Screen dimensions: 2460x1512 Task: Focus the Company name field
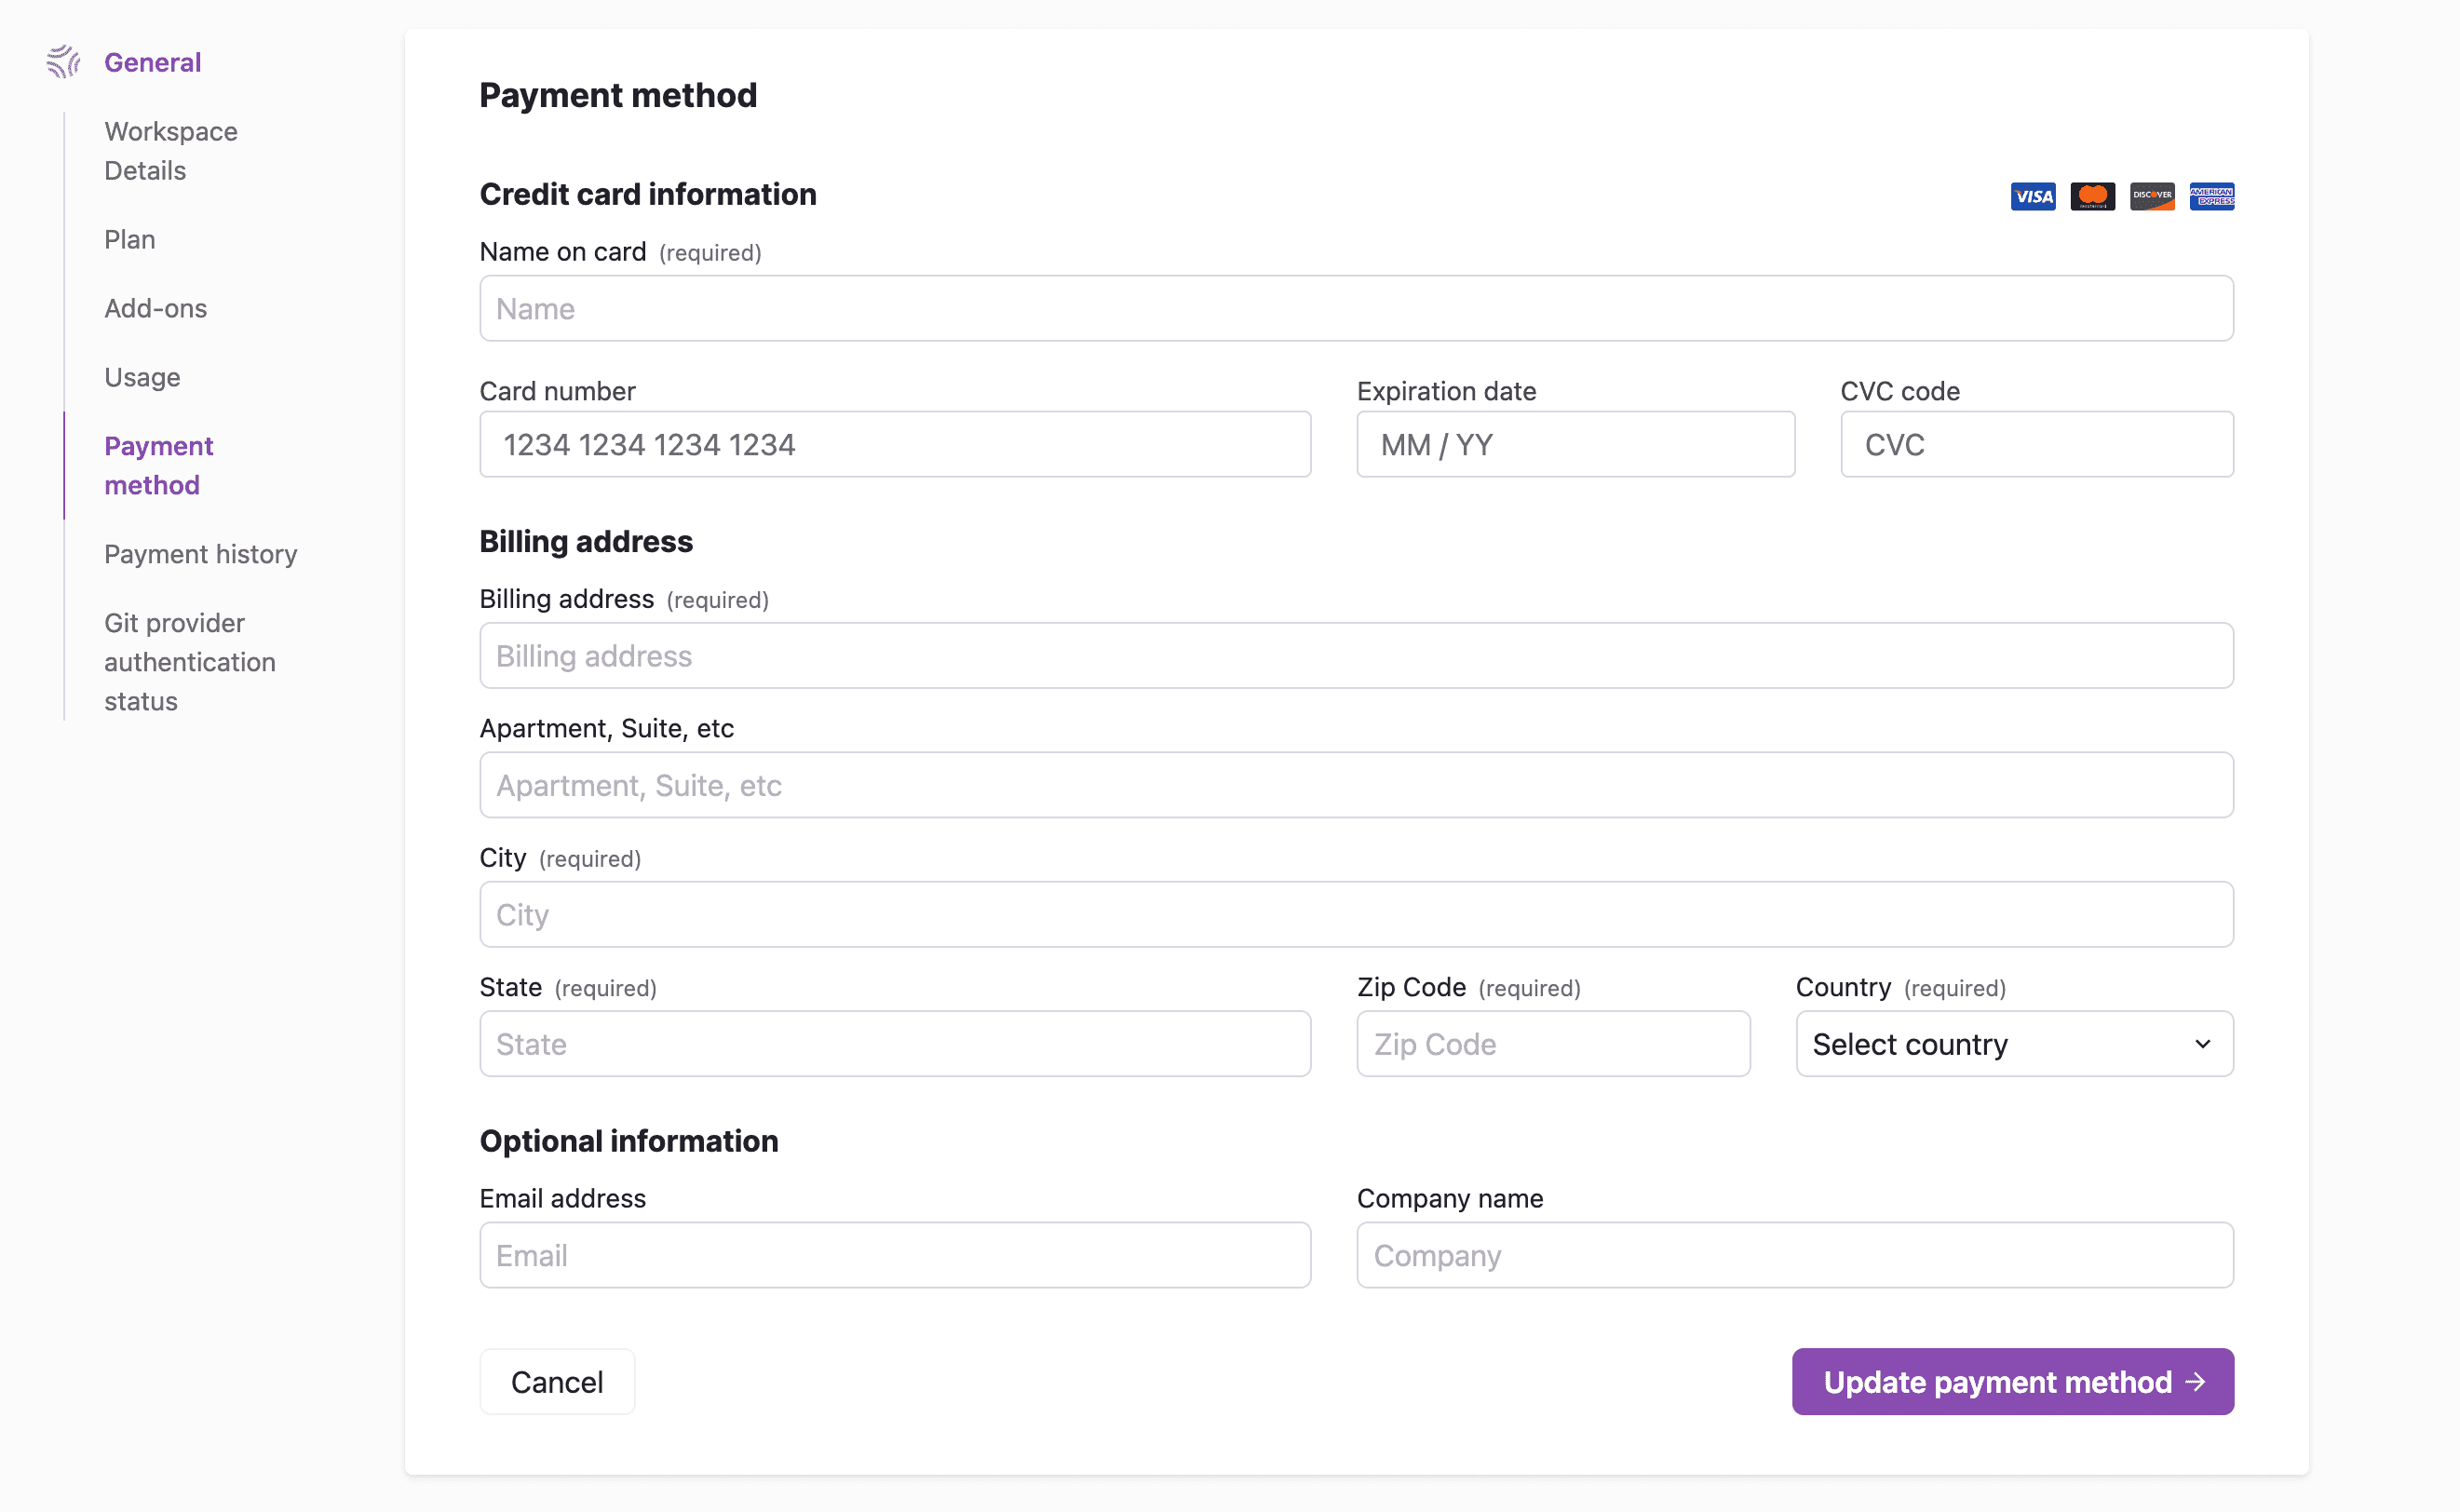(x=1795, y=1255)
